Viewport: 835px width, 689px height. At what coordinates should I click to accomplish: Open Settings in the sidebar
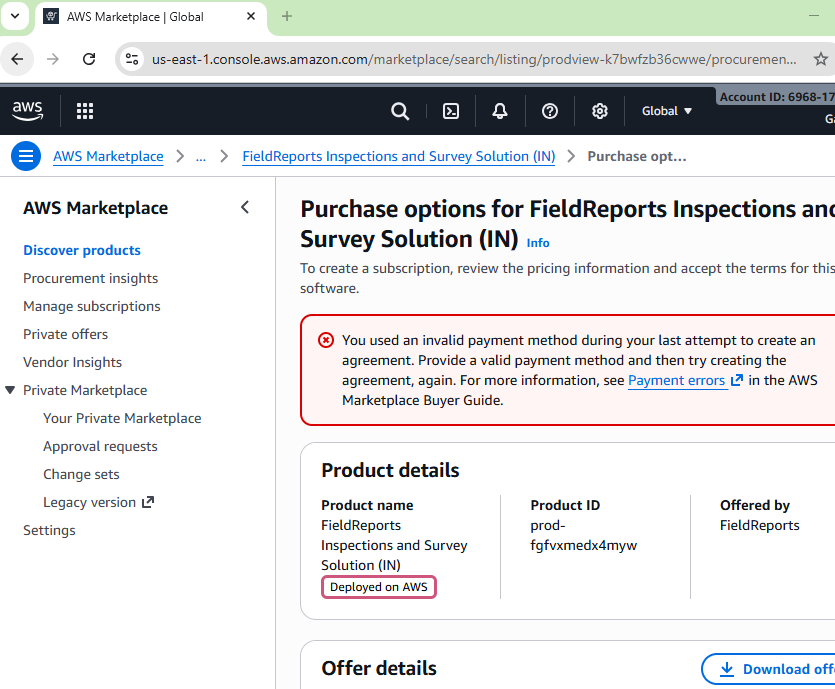[50, 530]
